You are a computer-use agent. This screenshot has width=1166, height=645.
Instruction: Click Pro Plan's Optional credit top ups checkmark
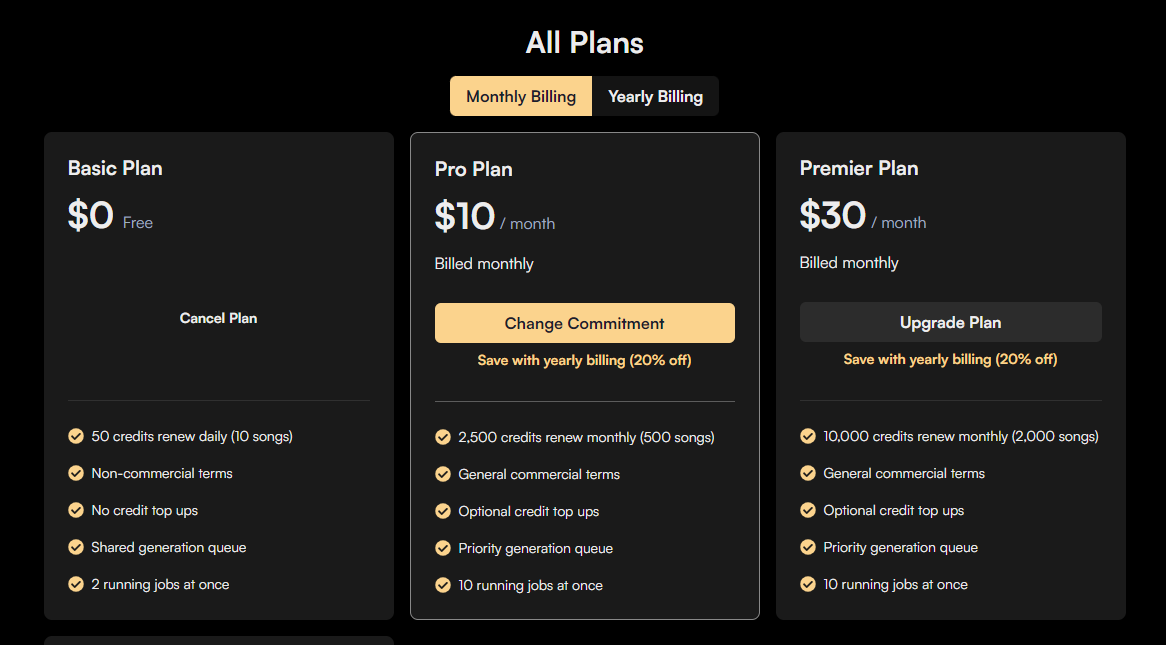point(442,511)
